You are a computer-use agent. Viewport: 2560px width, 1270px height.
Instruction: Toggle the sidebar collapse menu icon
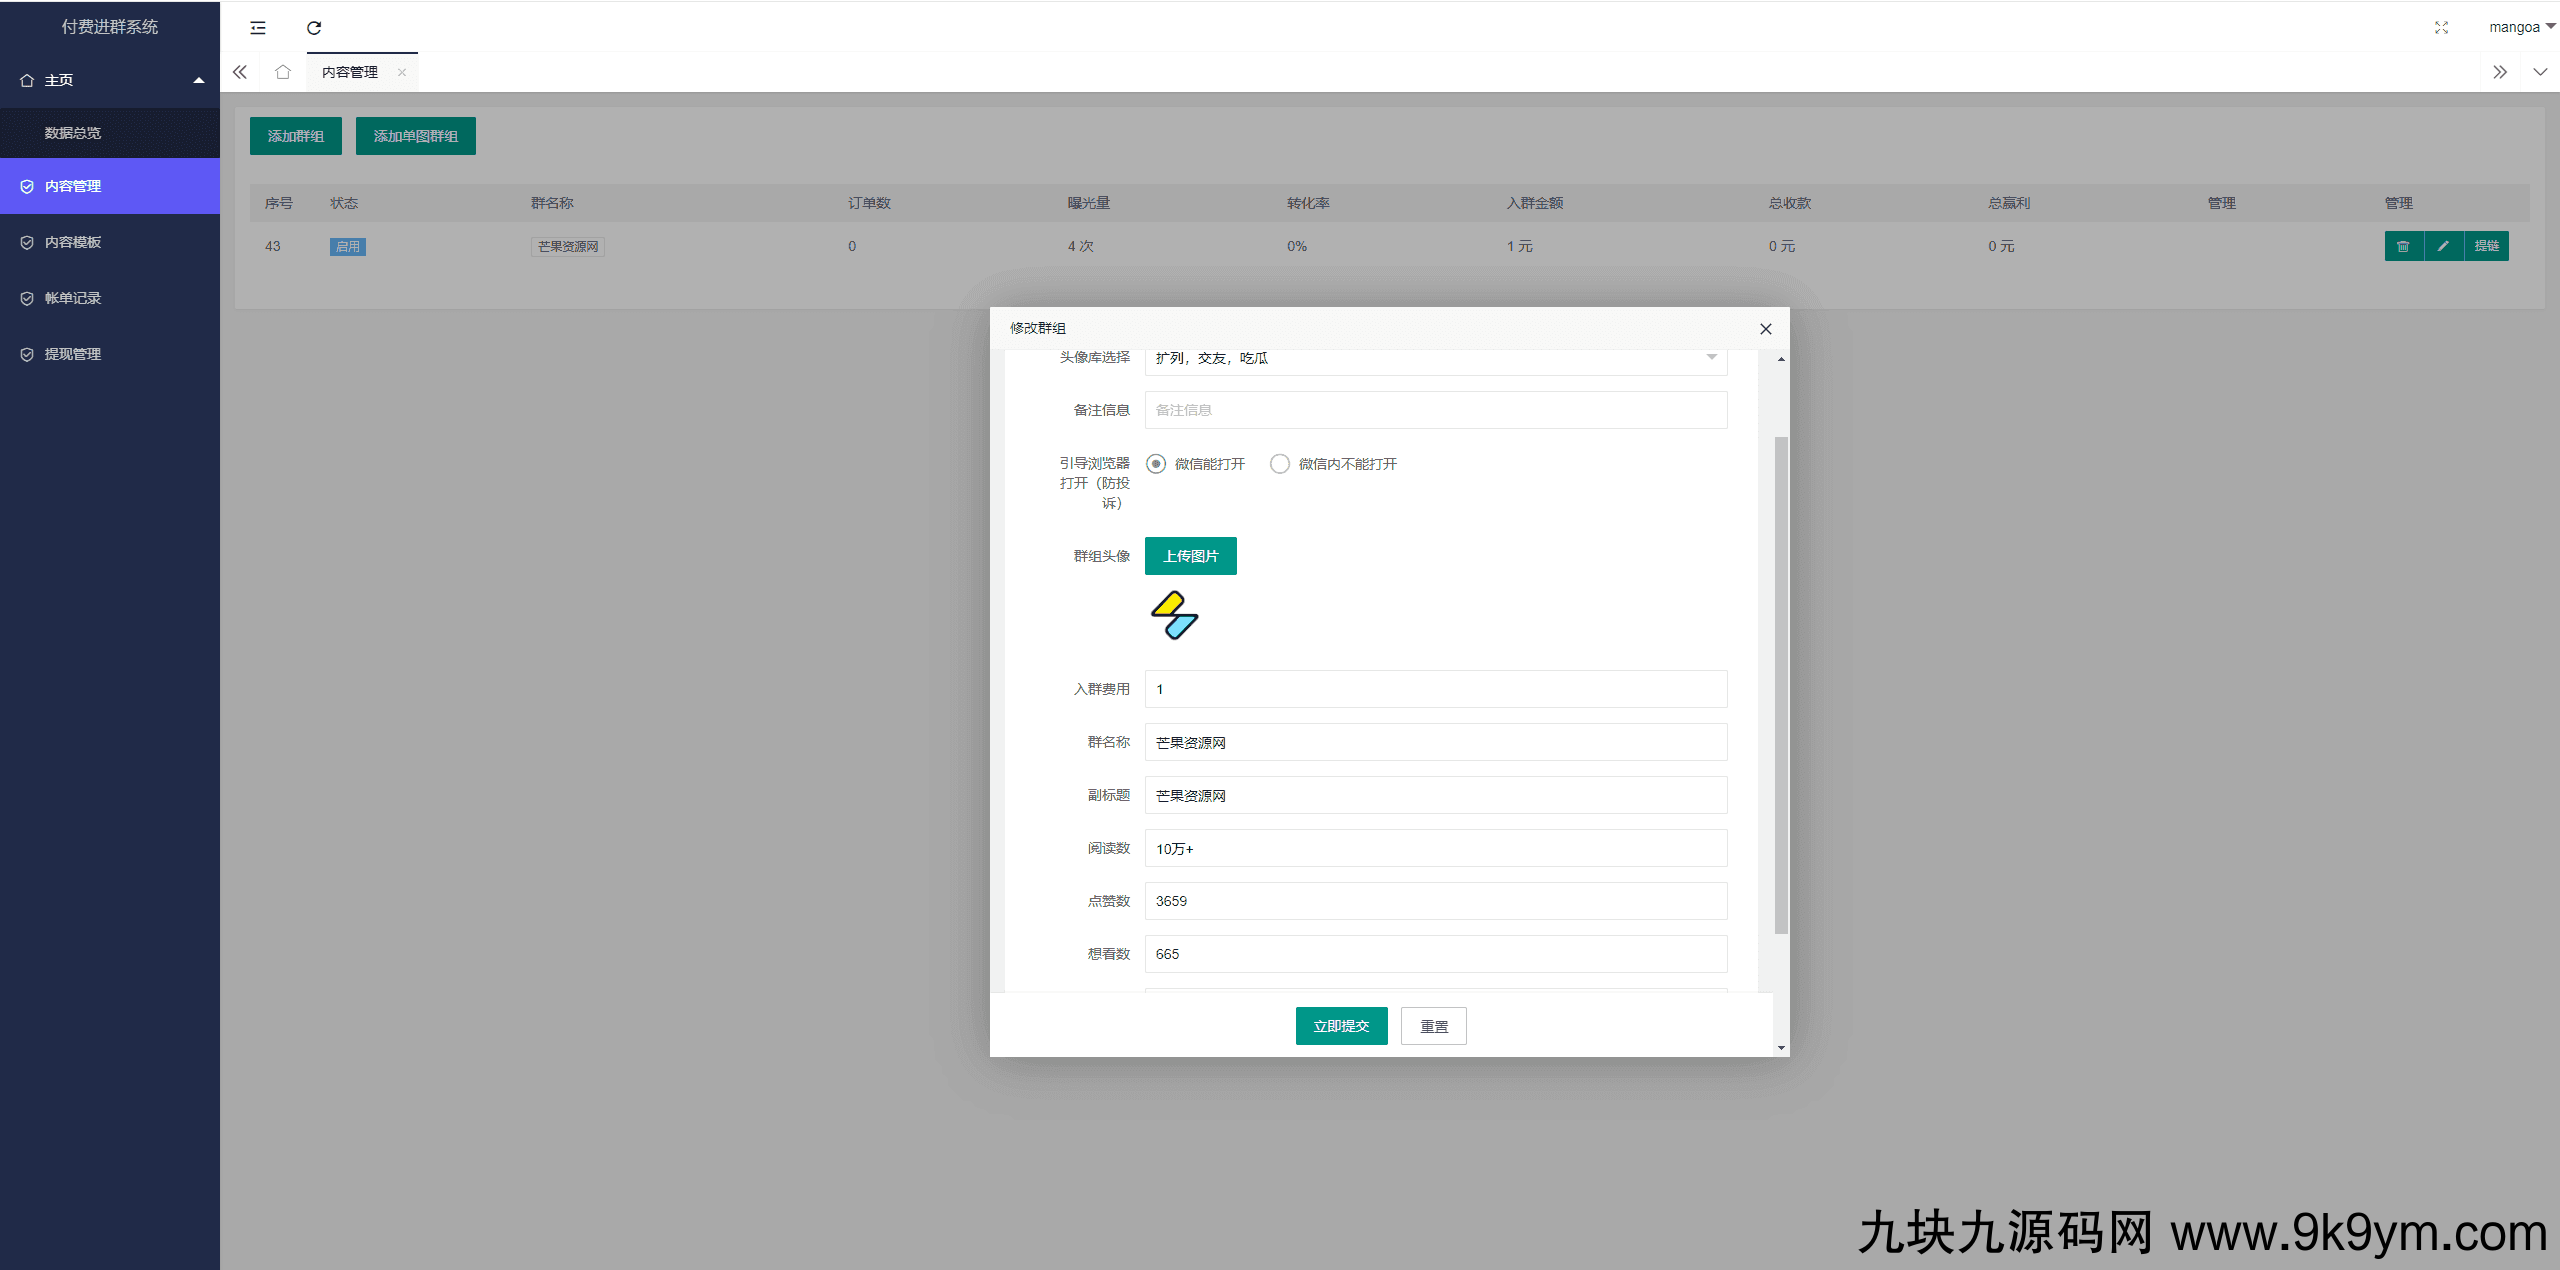[258, 28]
